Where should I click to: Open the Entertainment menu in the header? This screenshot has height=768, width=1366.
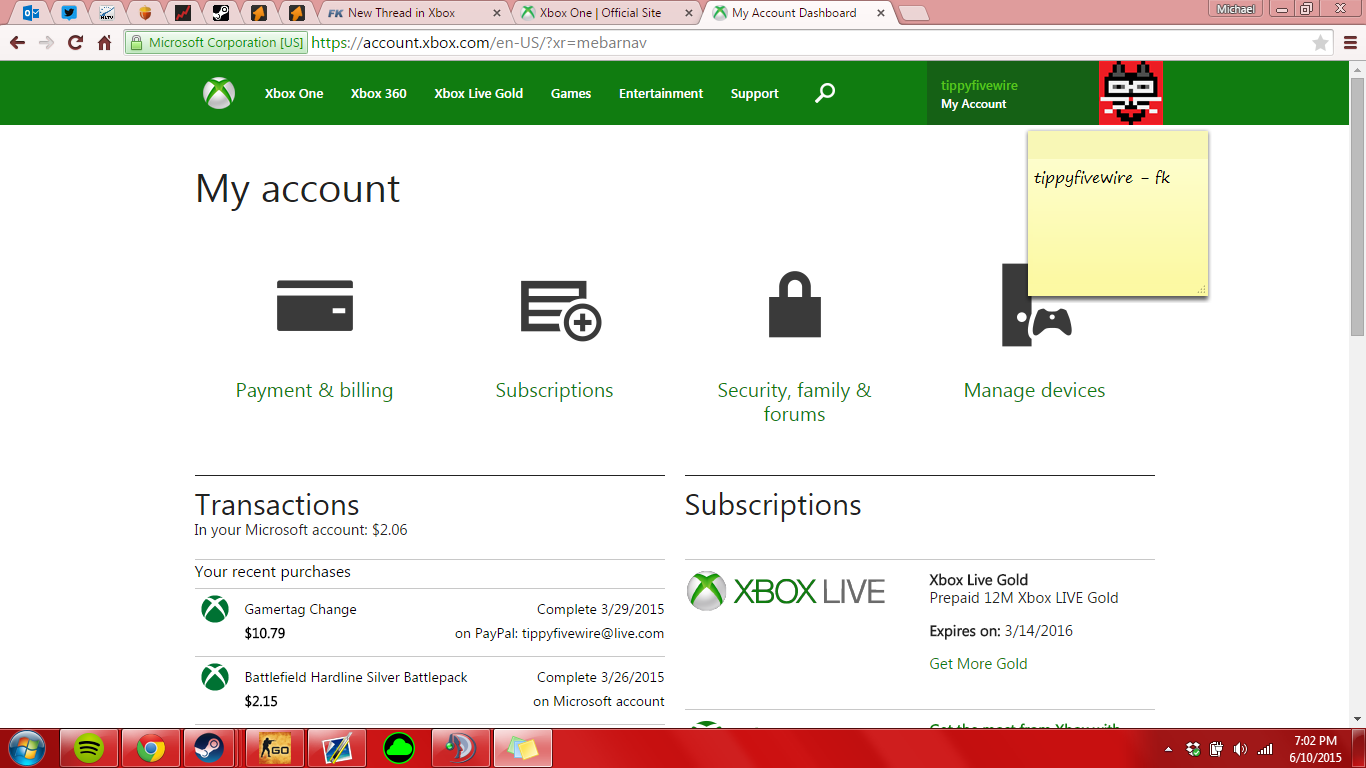(x=661, y=93)
